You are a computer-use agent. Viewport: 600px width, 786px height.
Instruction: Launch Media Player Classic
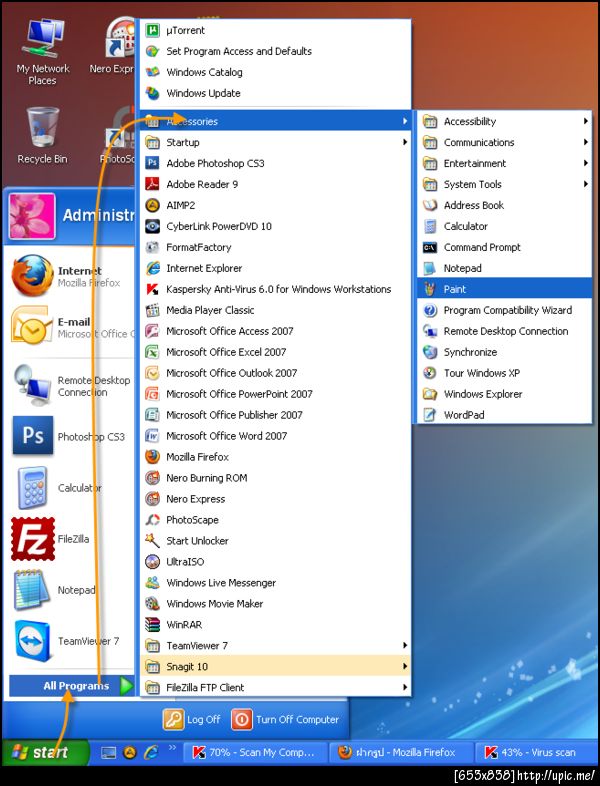[275, 310]
